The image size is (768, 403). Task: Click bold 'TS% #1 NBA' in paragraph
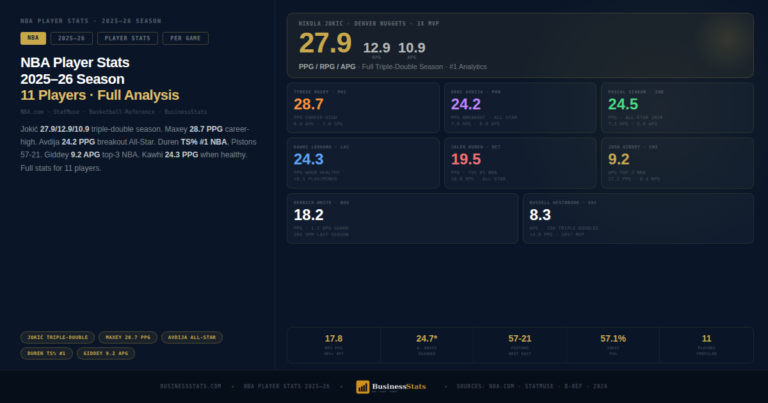[x=204, y=142]
